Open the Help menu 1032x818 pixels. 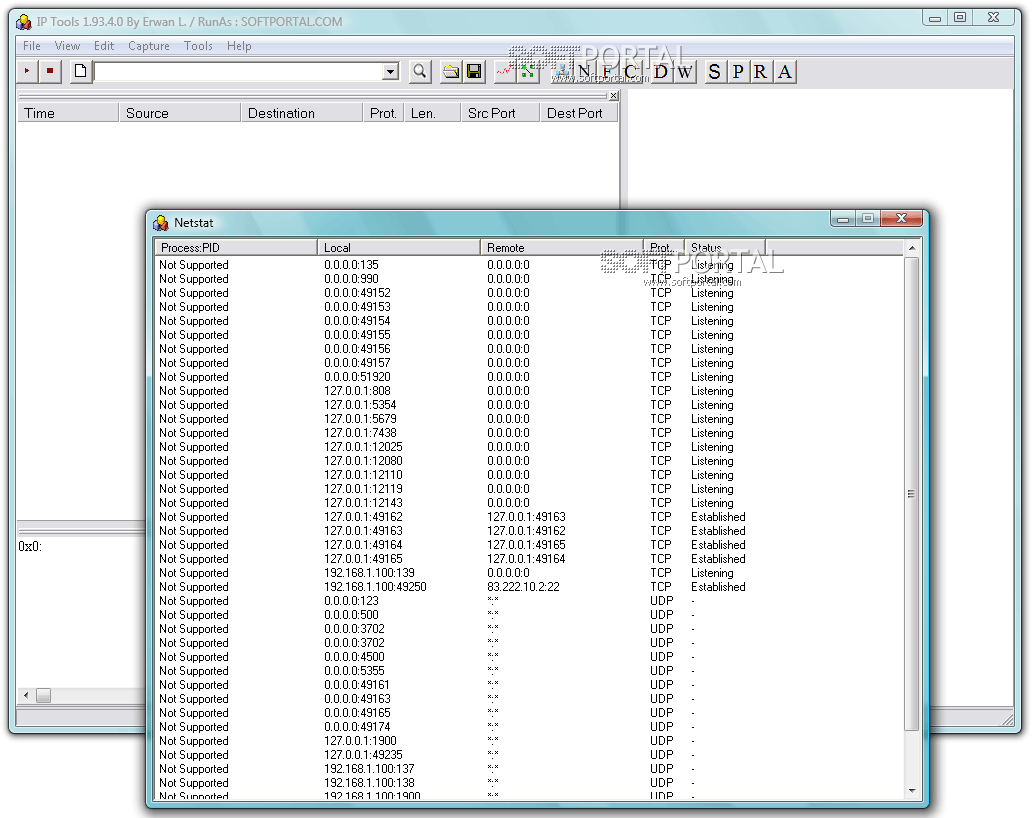239,46
